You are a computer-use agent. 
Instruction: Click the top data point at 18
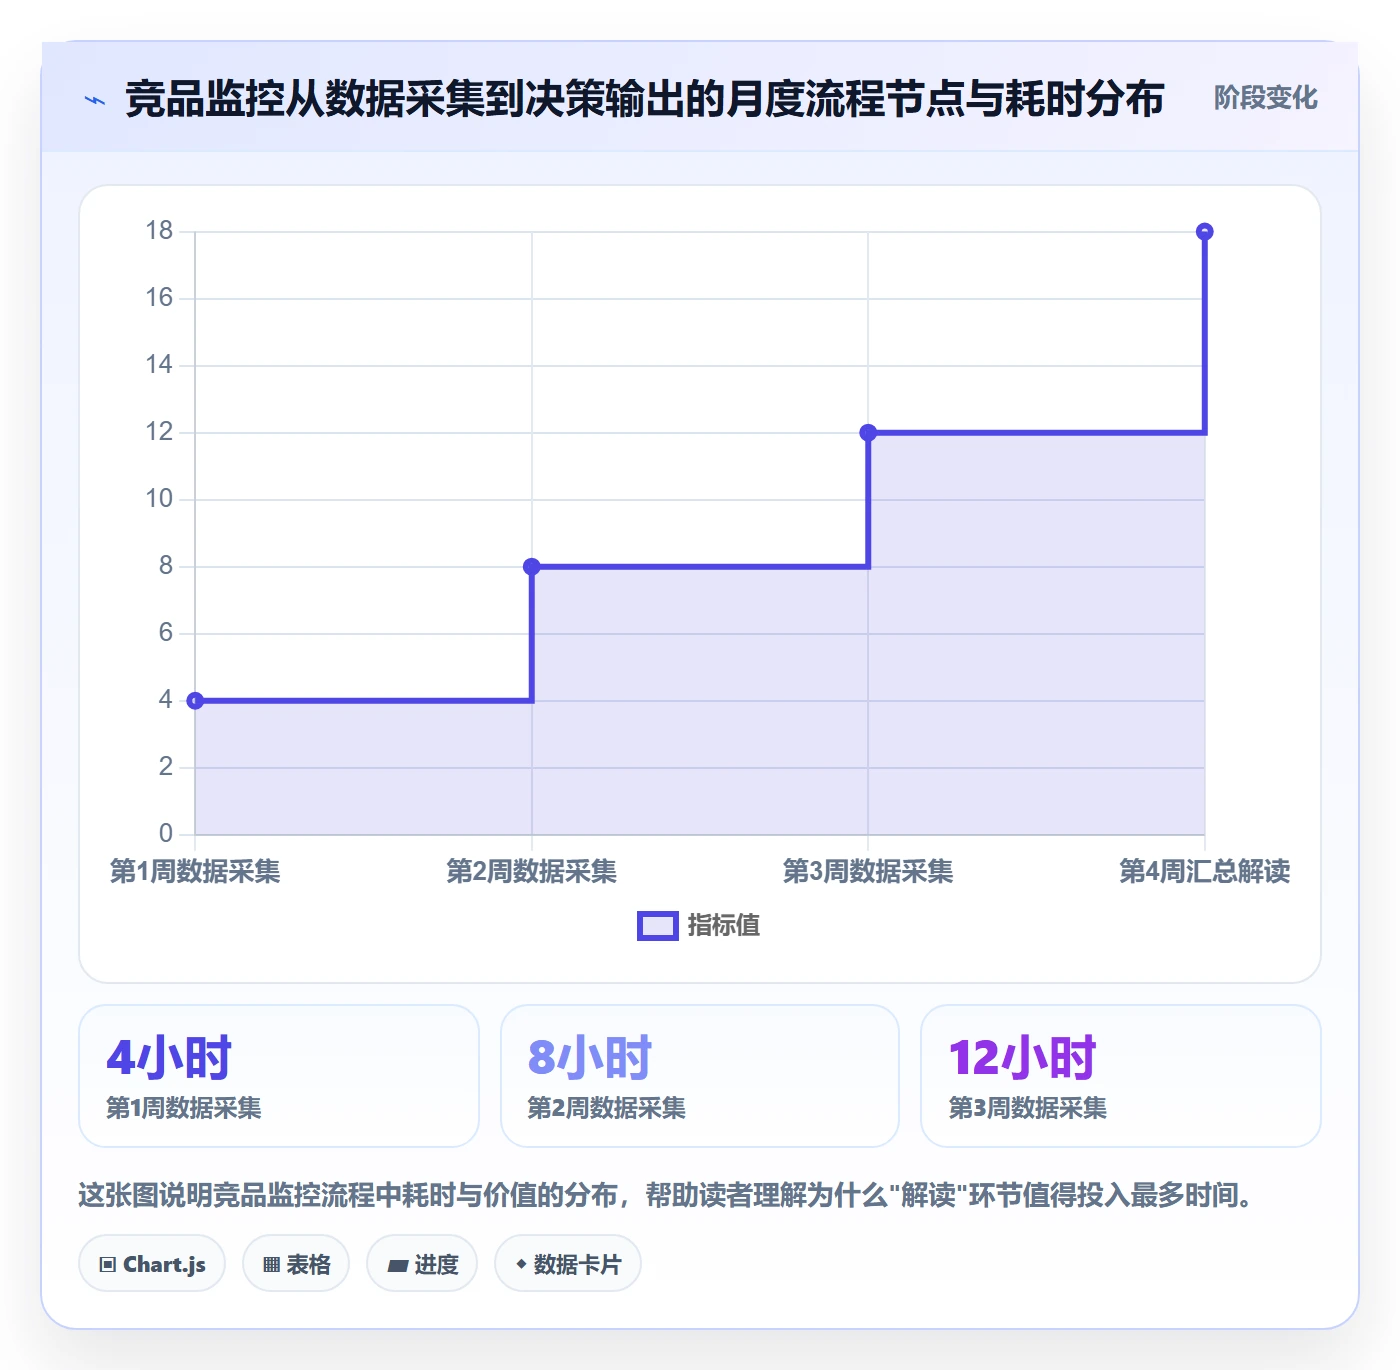1205,232
